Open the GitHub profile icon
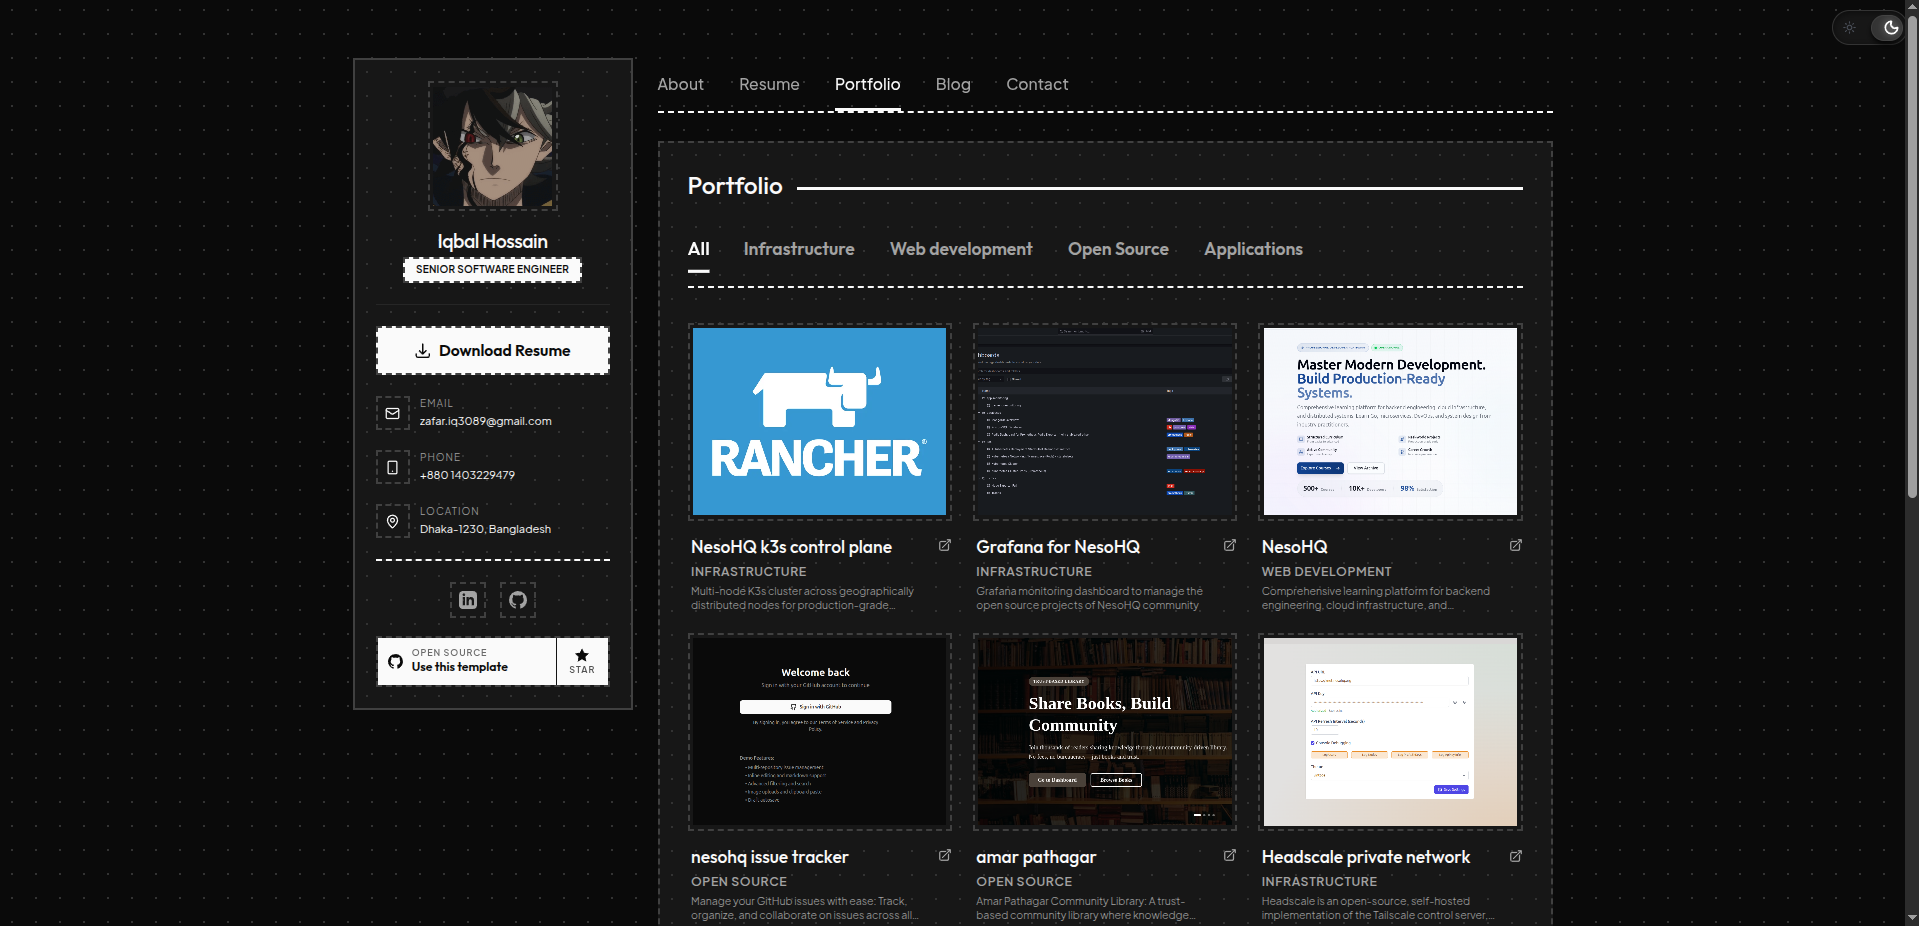This screenshot has width=1919, height=926. [517, 600]
